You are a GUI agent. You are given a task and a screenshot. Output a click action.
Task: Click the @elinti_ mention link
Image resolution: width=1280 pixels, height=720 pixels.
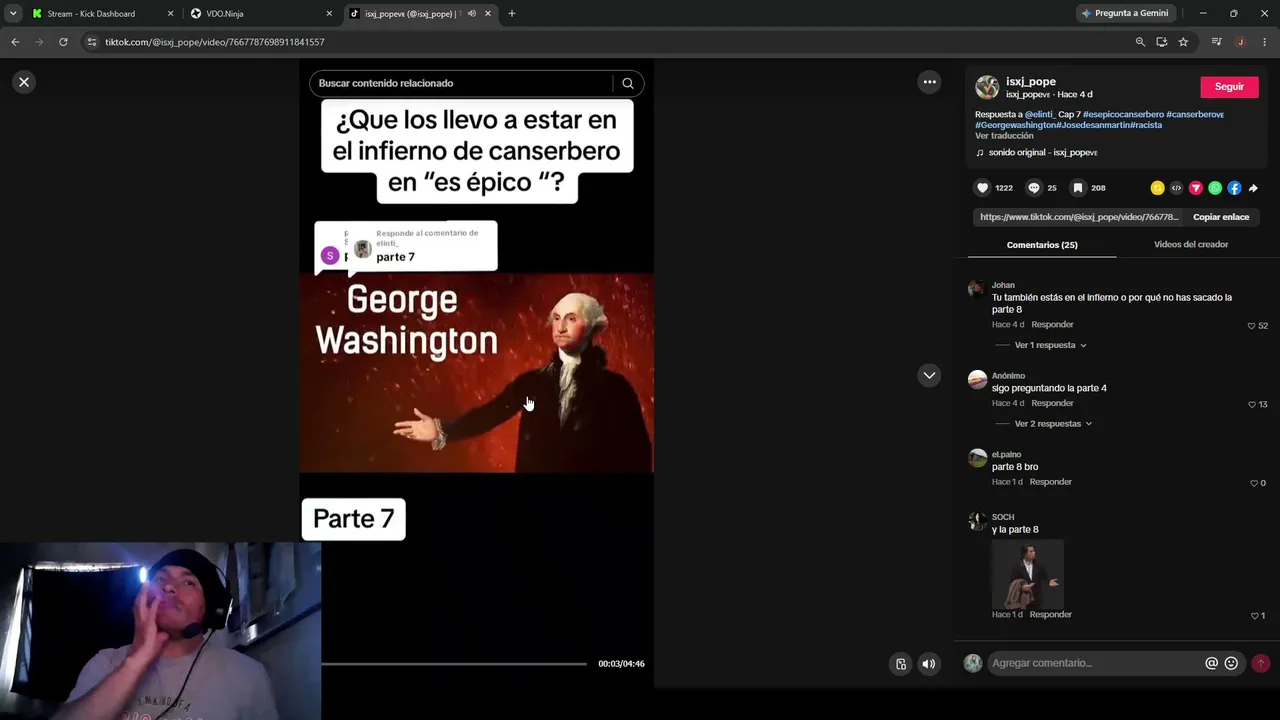click(x=1040, y=114)
